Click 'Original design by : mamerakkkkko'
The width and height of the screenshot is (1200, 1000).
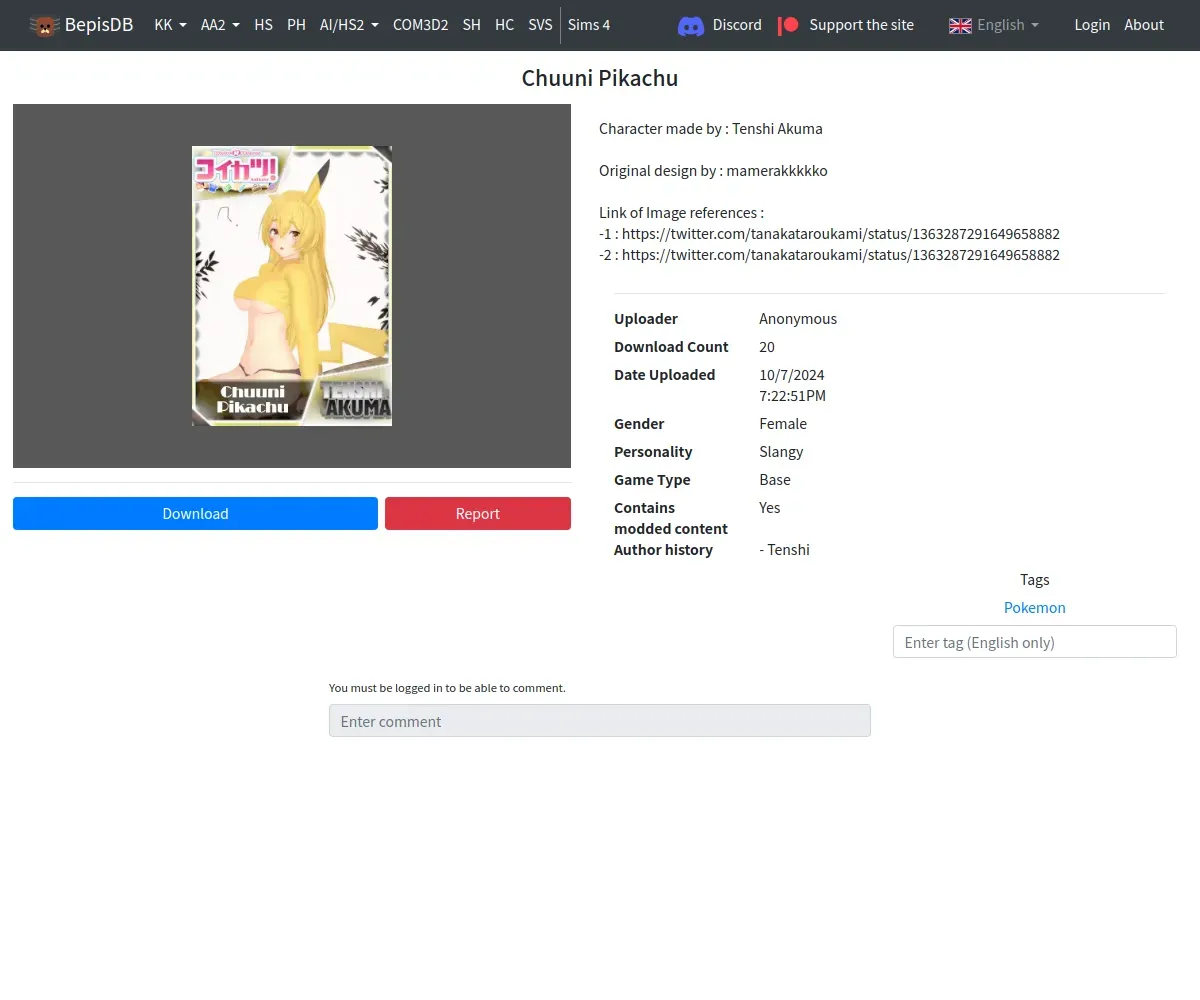click(713, 171)
